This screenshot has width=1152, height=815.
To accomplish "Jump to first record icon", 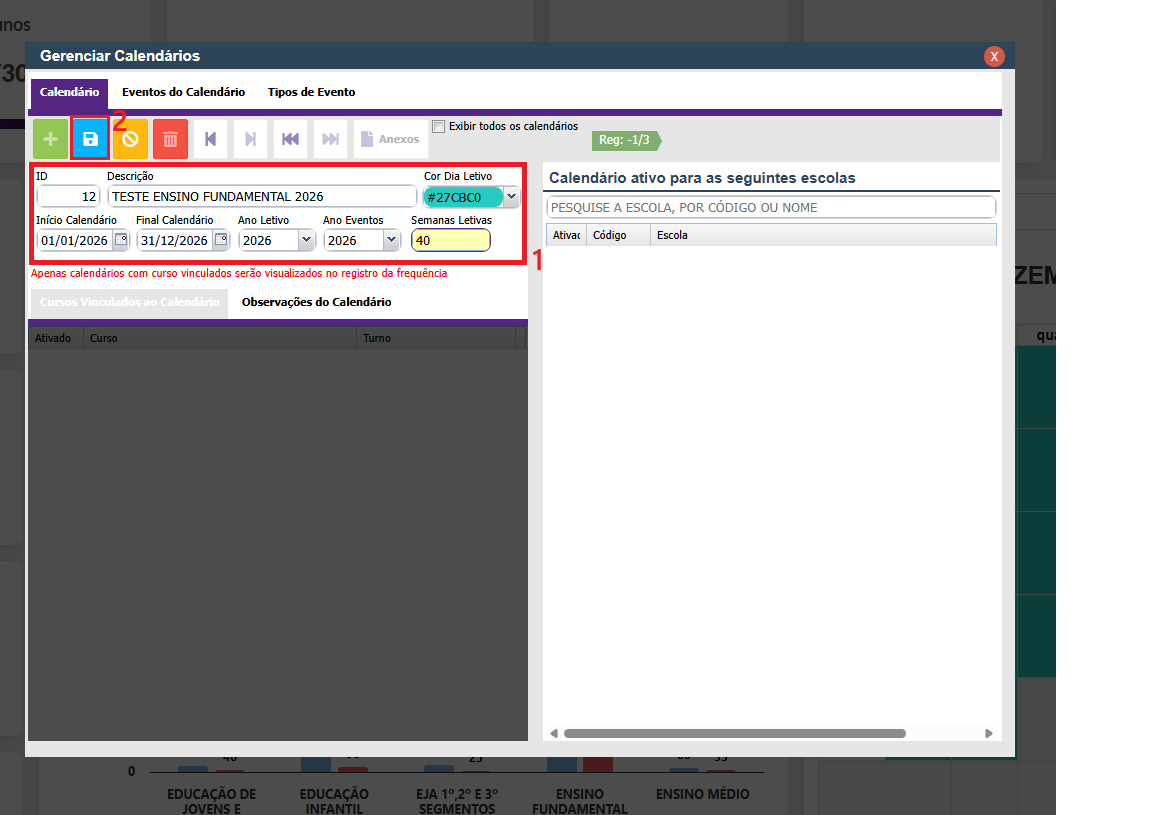I will tap(290, 139).
